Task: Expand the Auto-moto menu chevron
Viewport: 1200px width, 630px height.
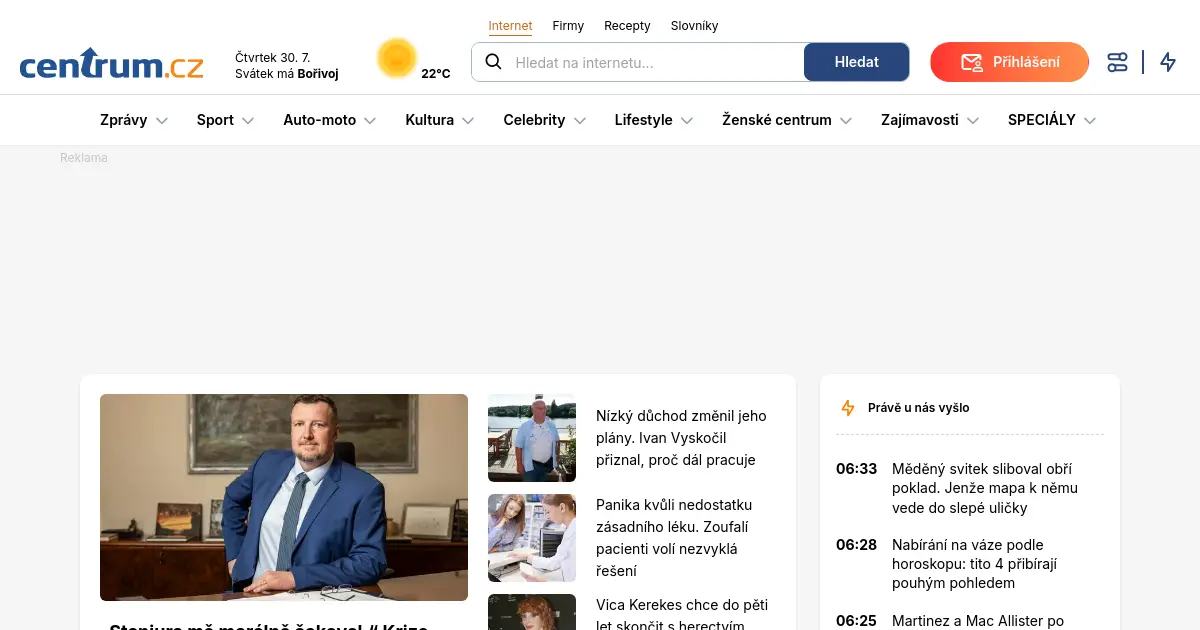Action: (370, 121)
